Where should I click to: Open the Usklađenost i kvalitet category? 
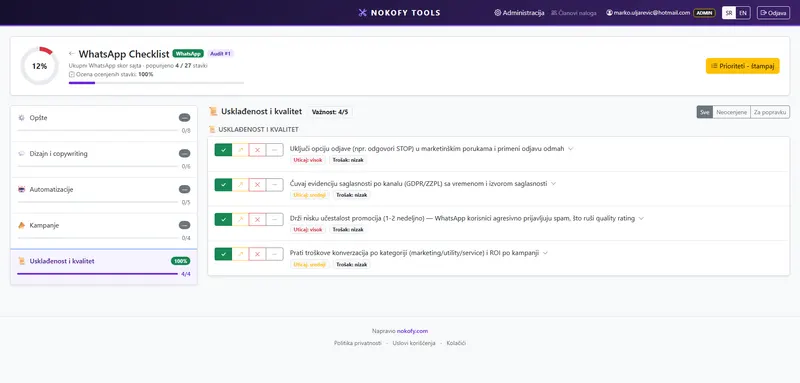[104, 267]
